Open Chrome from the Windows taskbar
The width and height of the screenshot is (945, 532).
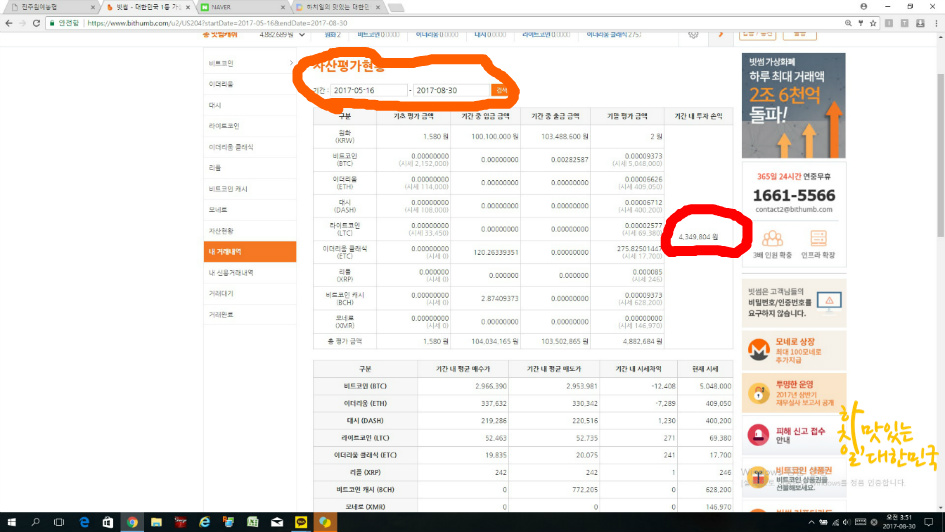click(x=132, y=522)
